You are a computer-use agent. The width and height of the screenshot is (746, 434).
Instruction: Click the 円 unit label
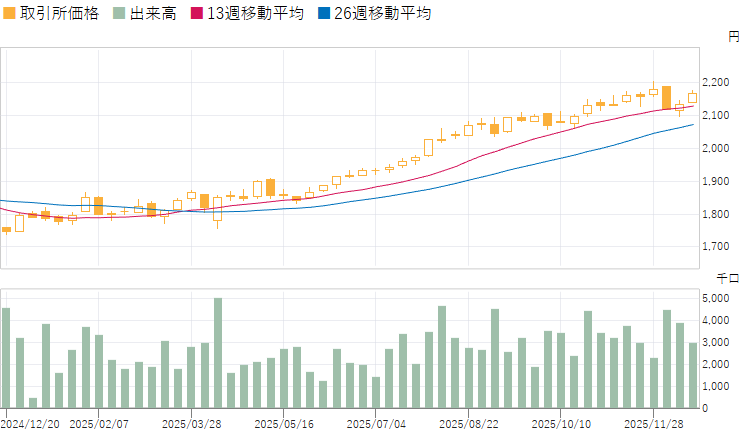[734, 37]
